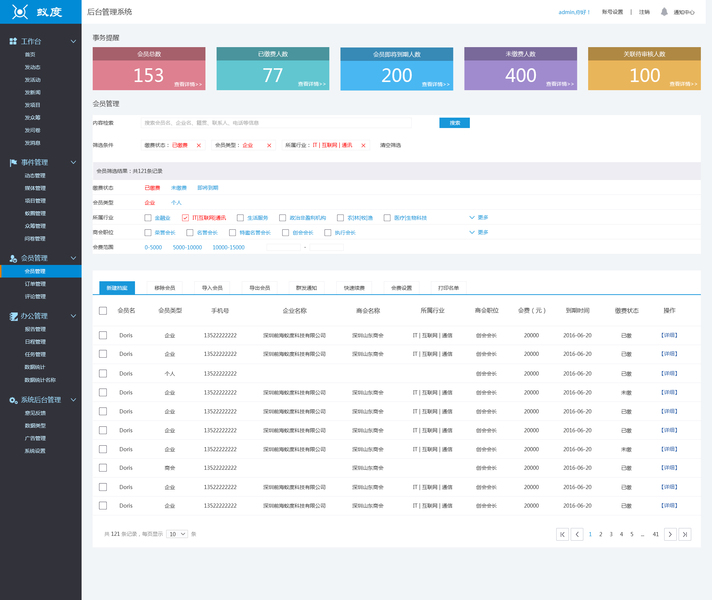The width and height of the screenshot is (712, 600).
Task: Go to the first page of results
Action: pyautogui.click(x=562, y=535)
